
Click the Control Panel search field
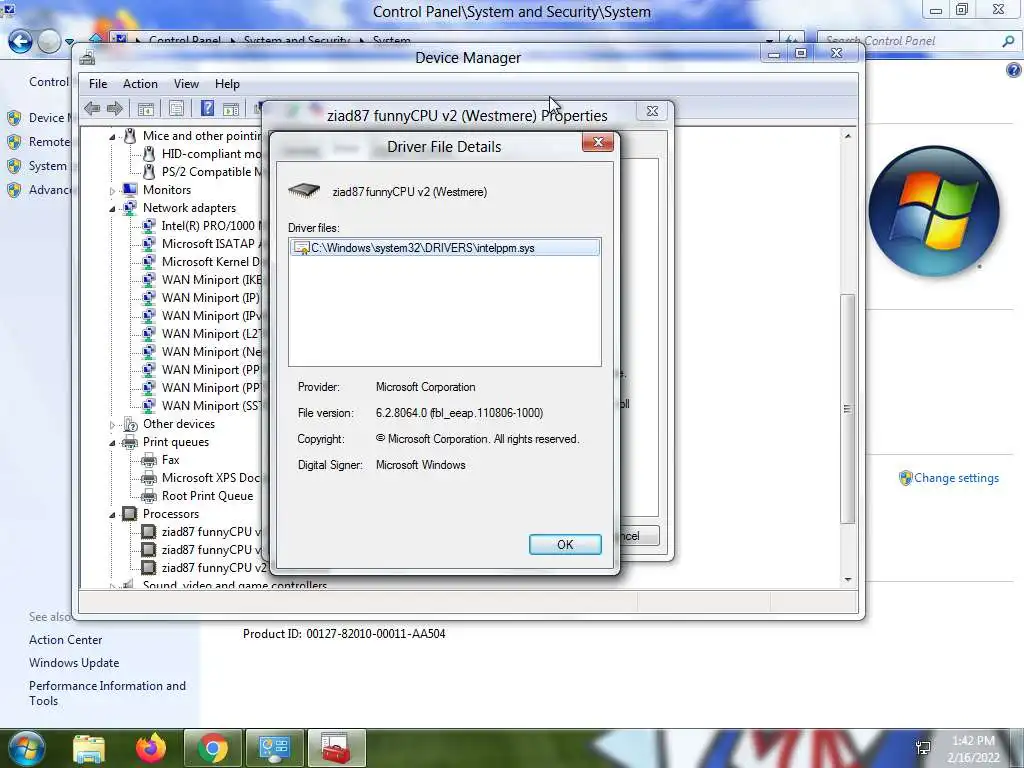[909, 40]
